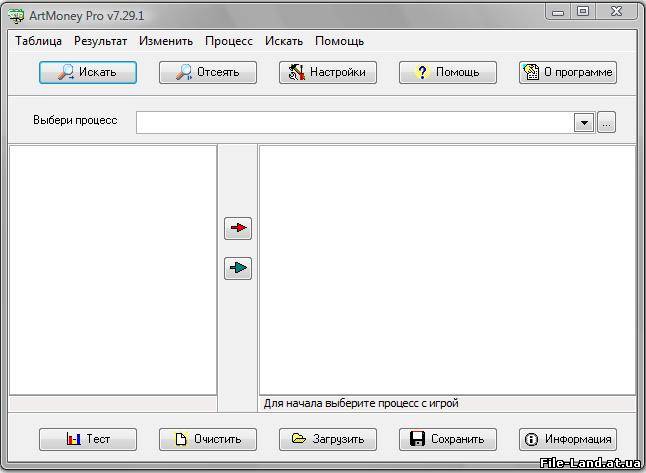Minimize the ArtMoney window

coord(558,12)
